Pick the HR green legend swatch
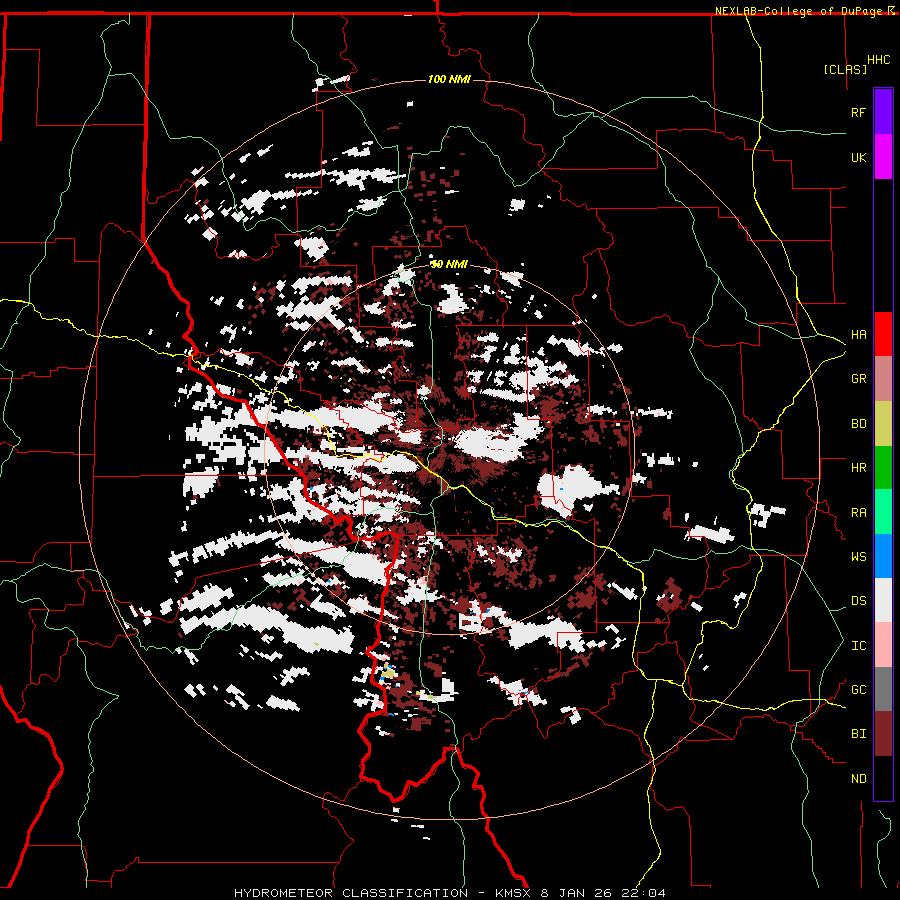 [883, 468]
